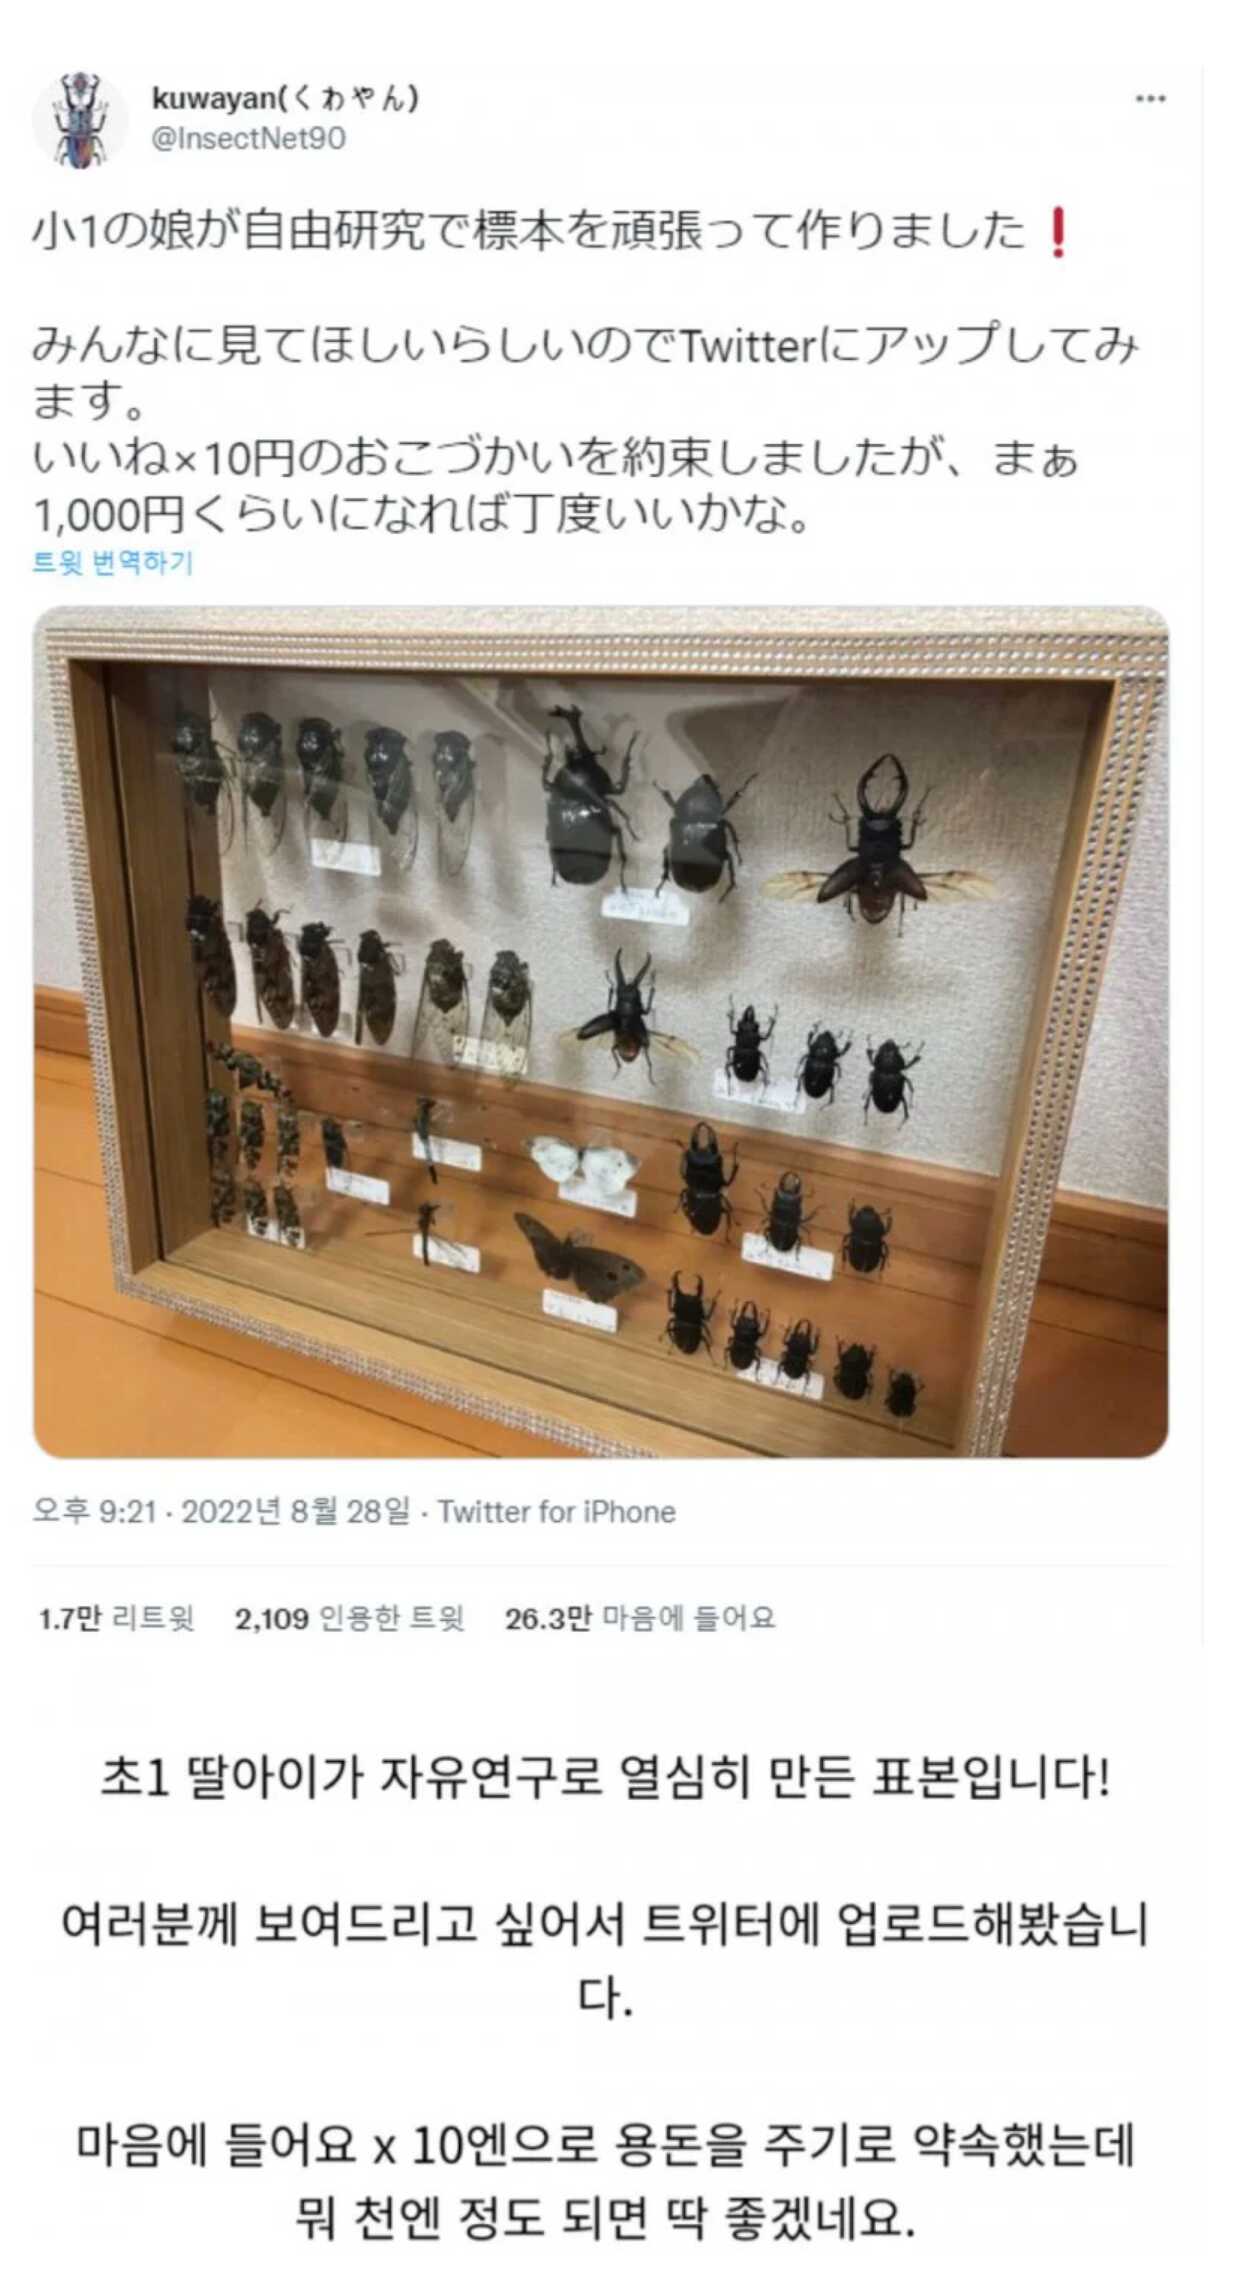Click 트윗 번역하기 to translate the tweet
Image resolution: width=1252 pixels, height=2270 pixels.
coord(112,562)
